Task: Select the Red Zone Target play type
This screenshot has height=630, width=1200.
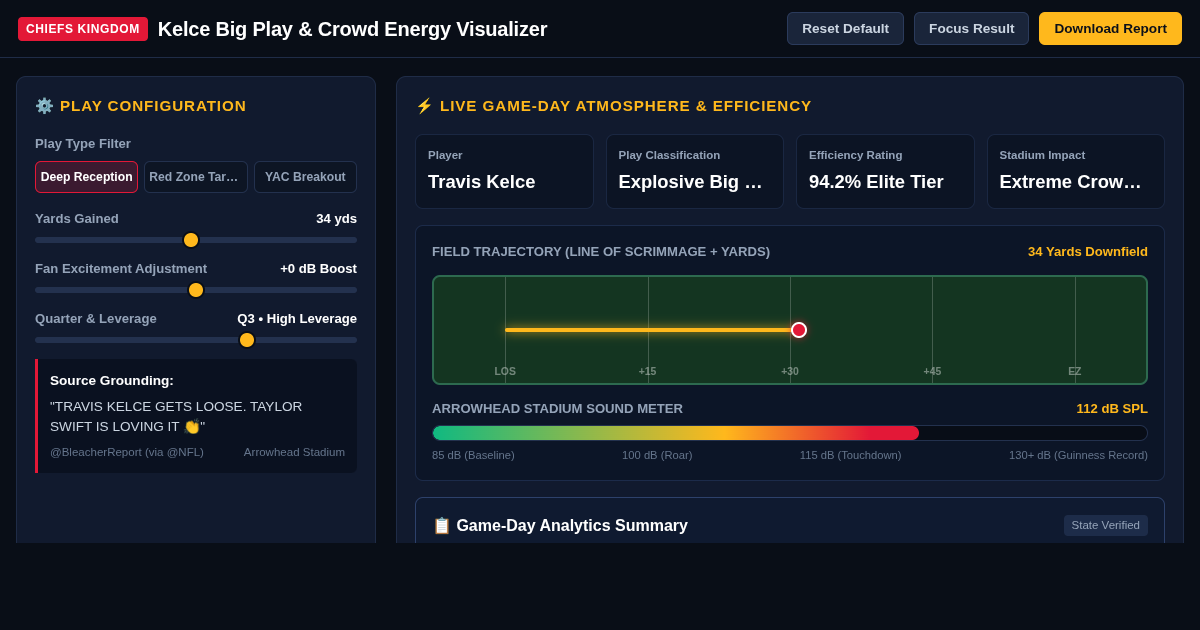Action: [196, 177]
